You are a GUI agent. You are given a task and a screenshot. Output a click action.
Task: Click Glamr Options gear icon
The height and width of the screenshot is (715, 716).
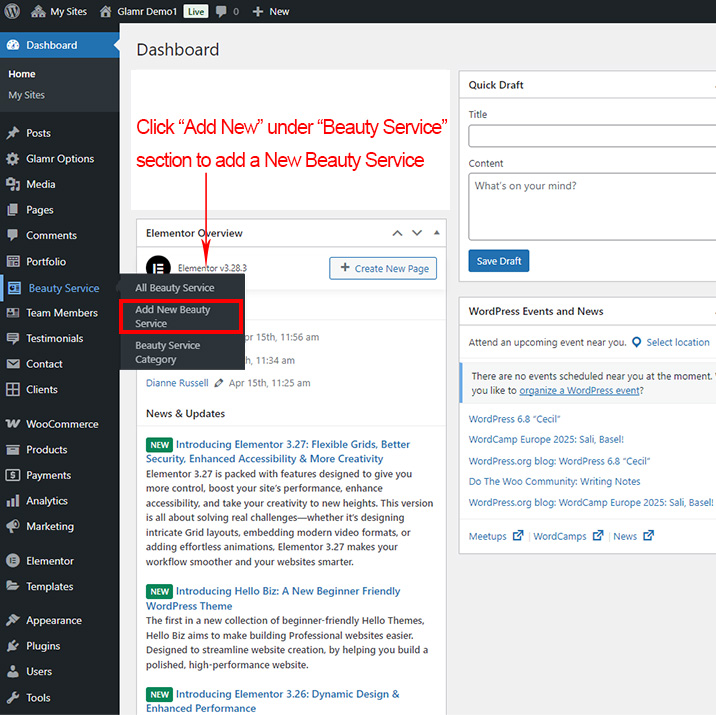coord(13,159)
